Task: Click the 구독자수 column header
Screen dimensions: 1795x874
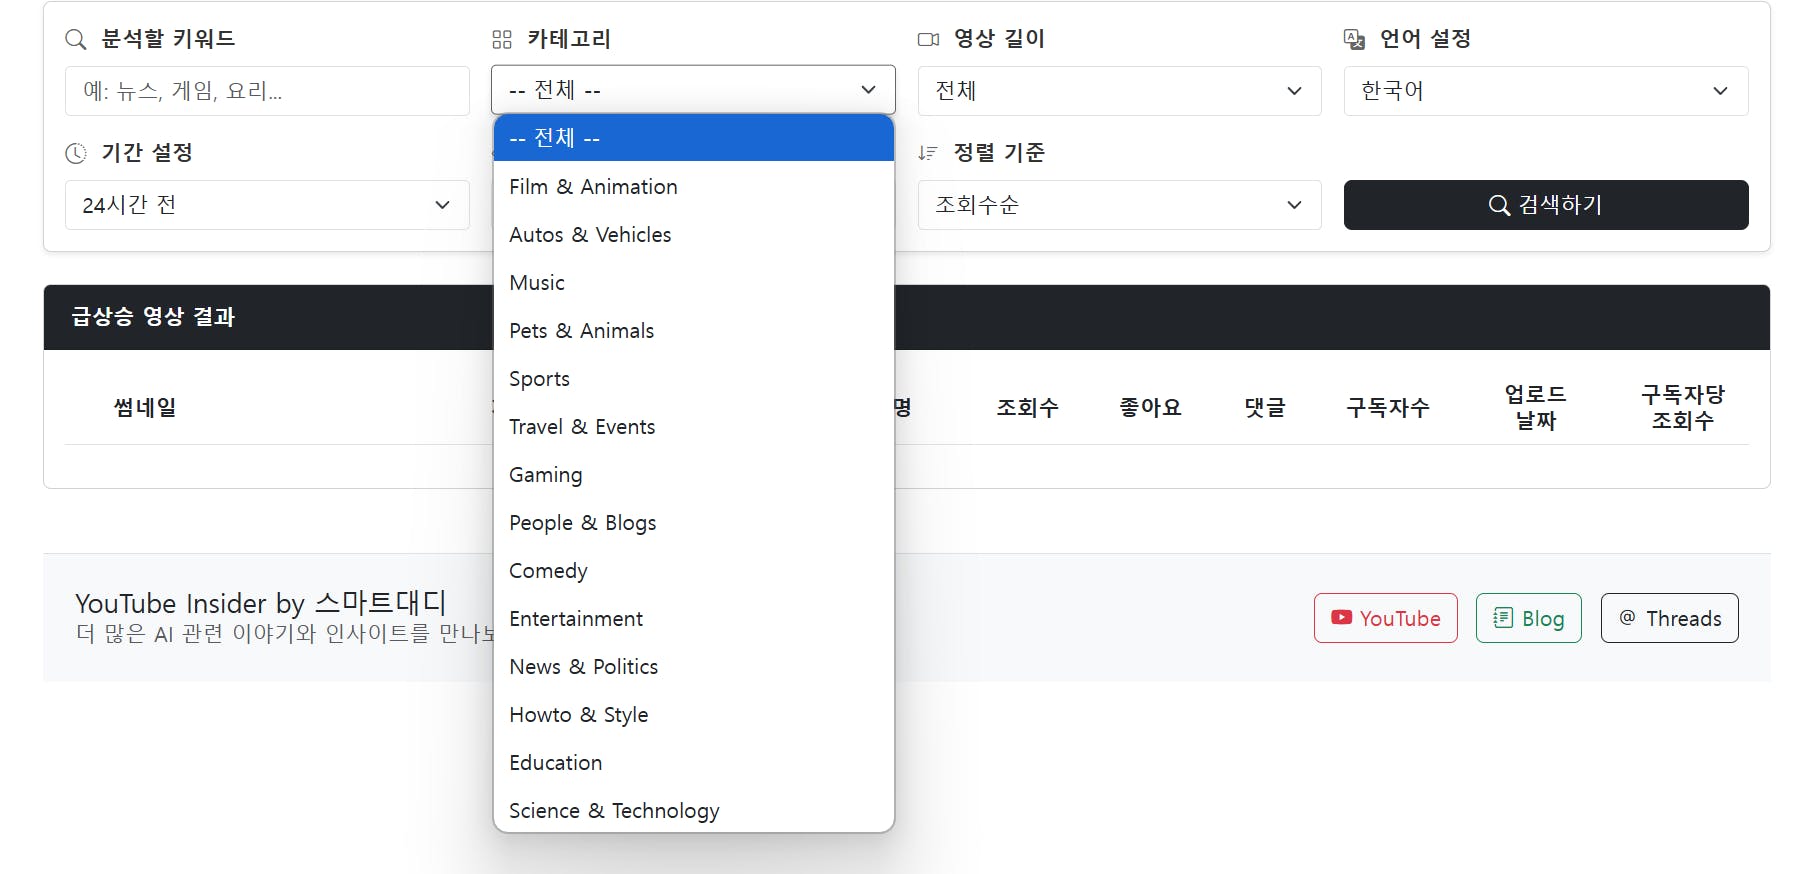Action: (x=1388, y=408)
